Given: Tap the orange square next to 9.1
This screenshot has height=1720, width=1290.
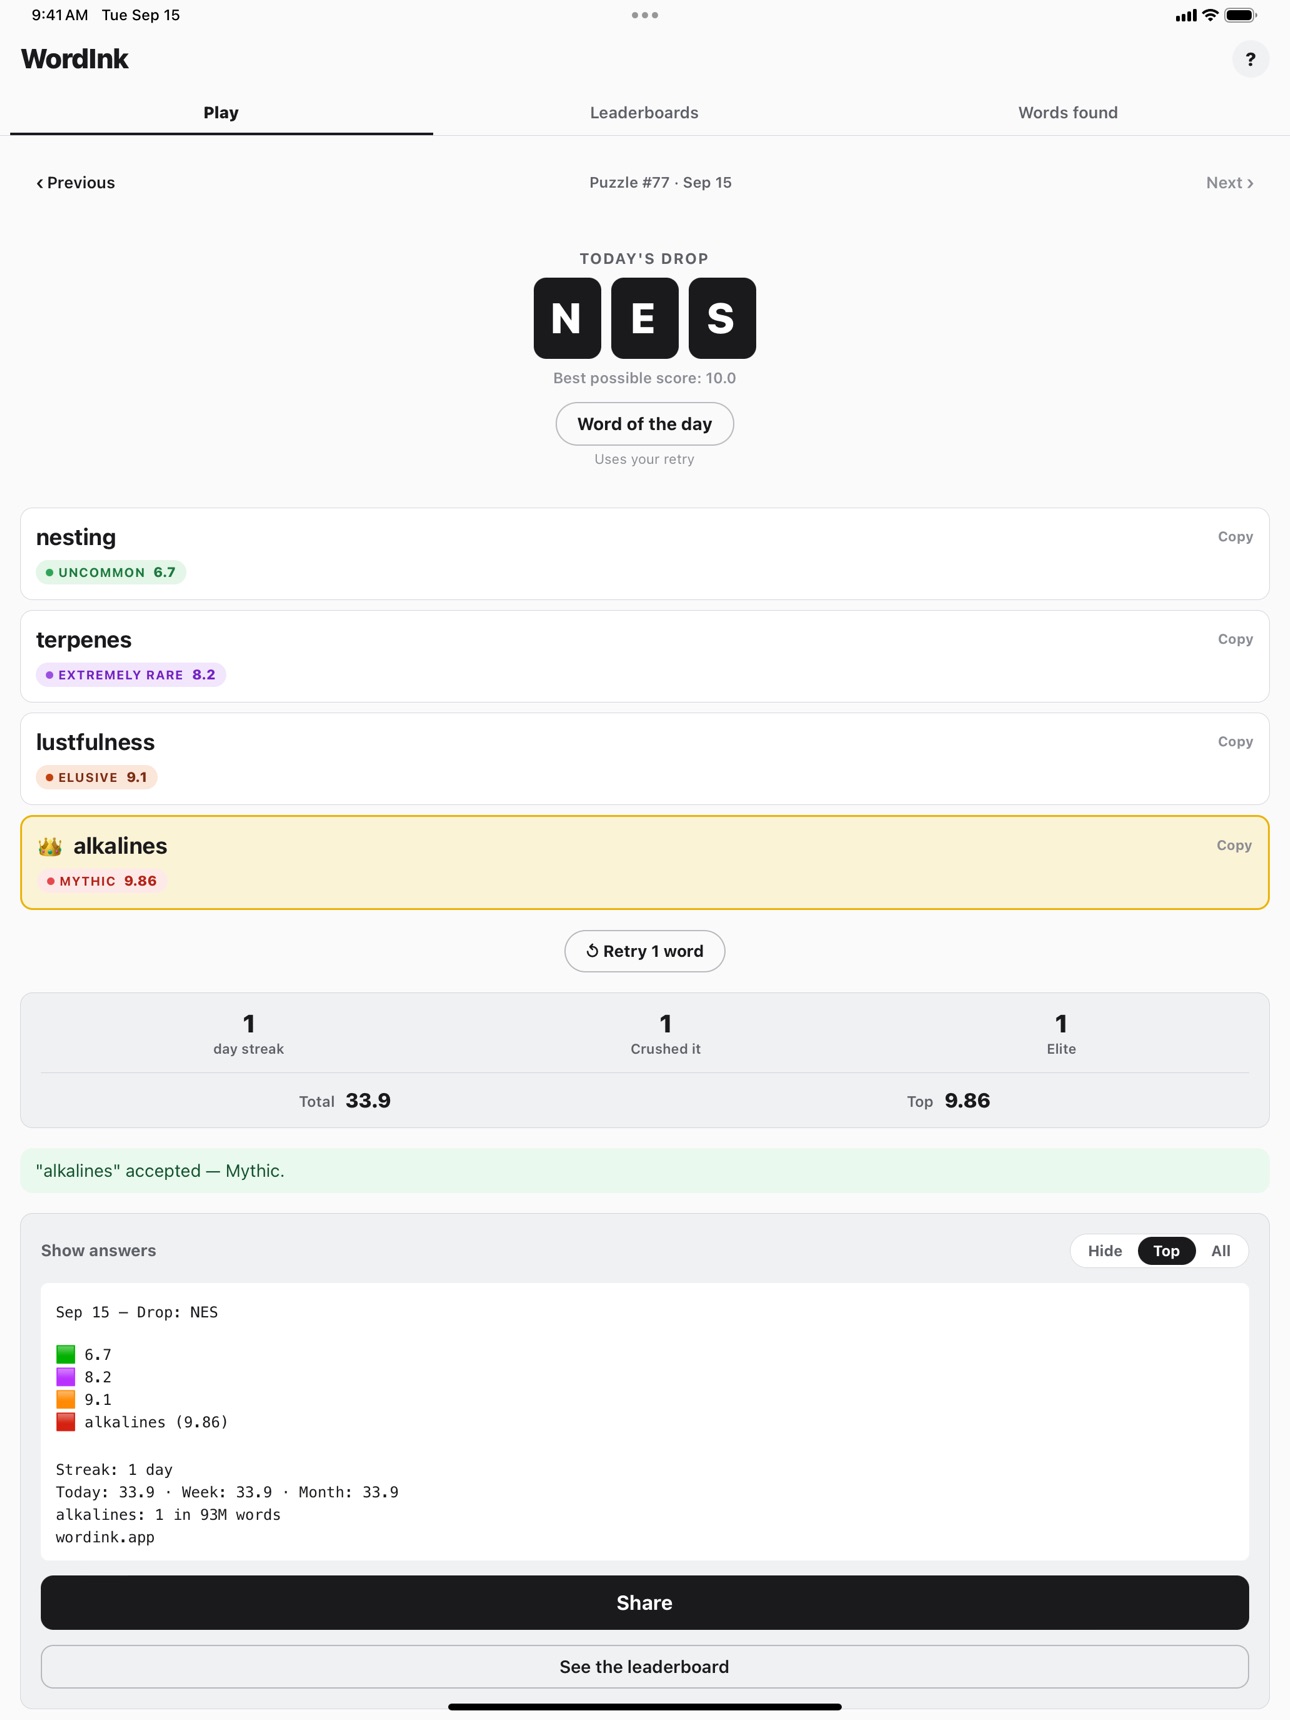Looking at the screenshot, I should click(x=66, y=1399).
